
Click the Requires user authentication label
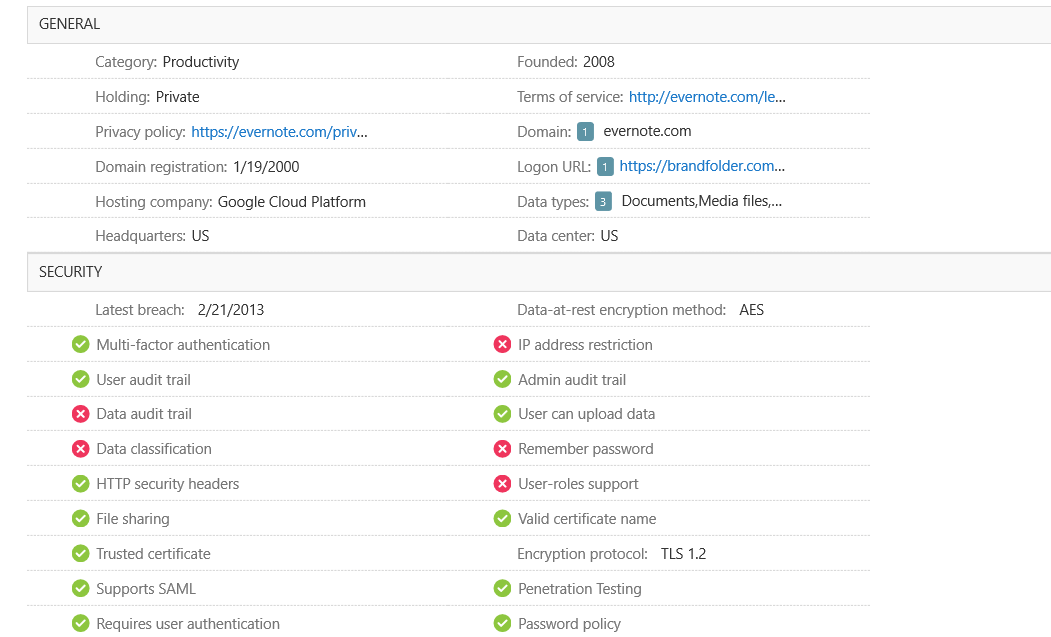[x=188, y=624]
